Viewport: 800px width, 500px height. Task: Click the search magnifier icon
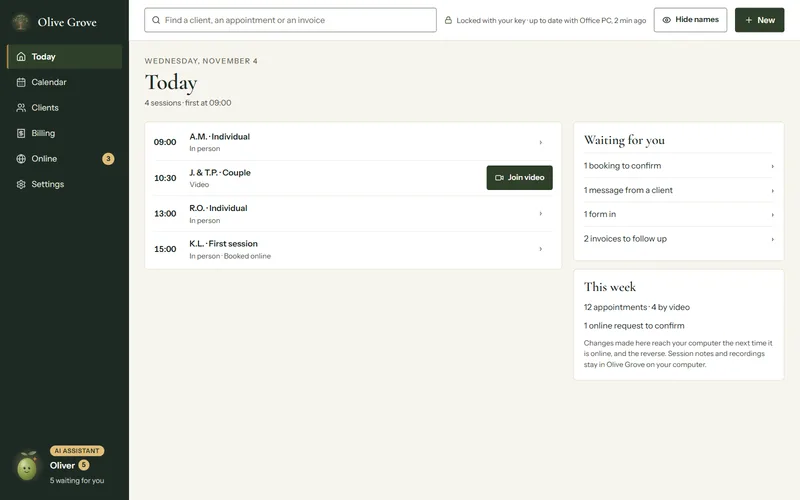coord(156,20)
